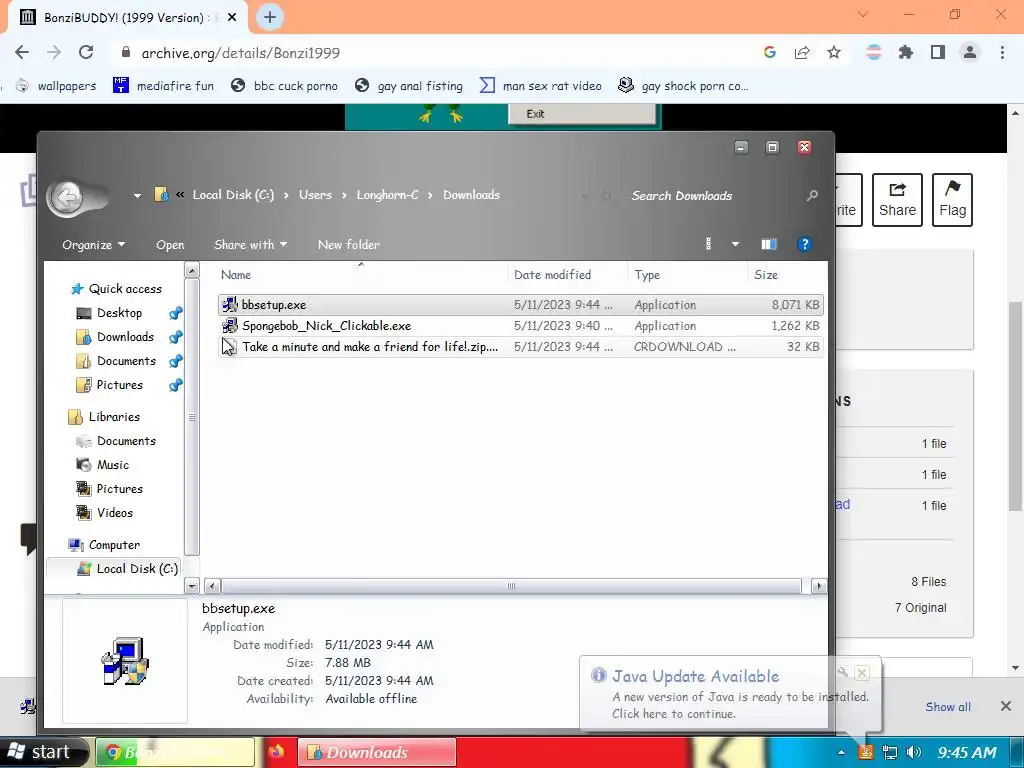Viewport: 1024px width, 768px height.
Task: Open the Organize menu
Action: pyautogui.click(x=93, y=245)
